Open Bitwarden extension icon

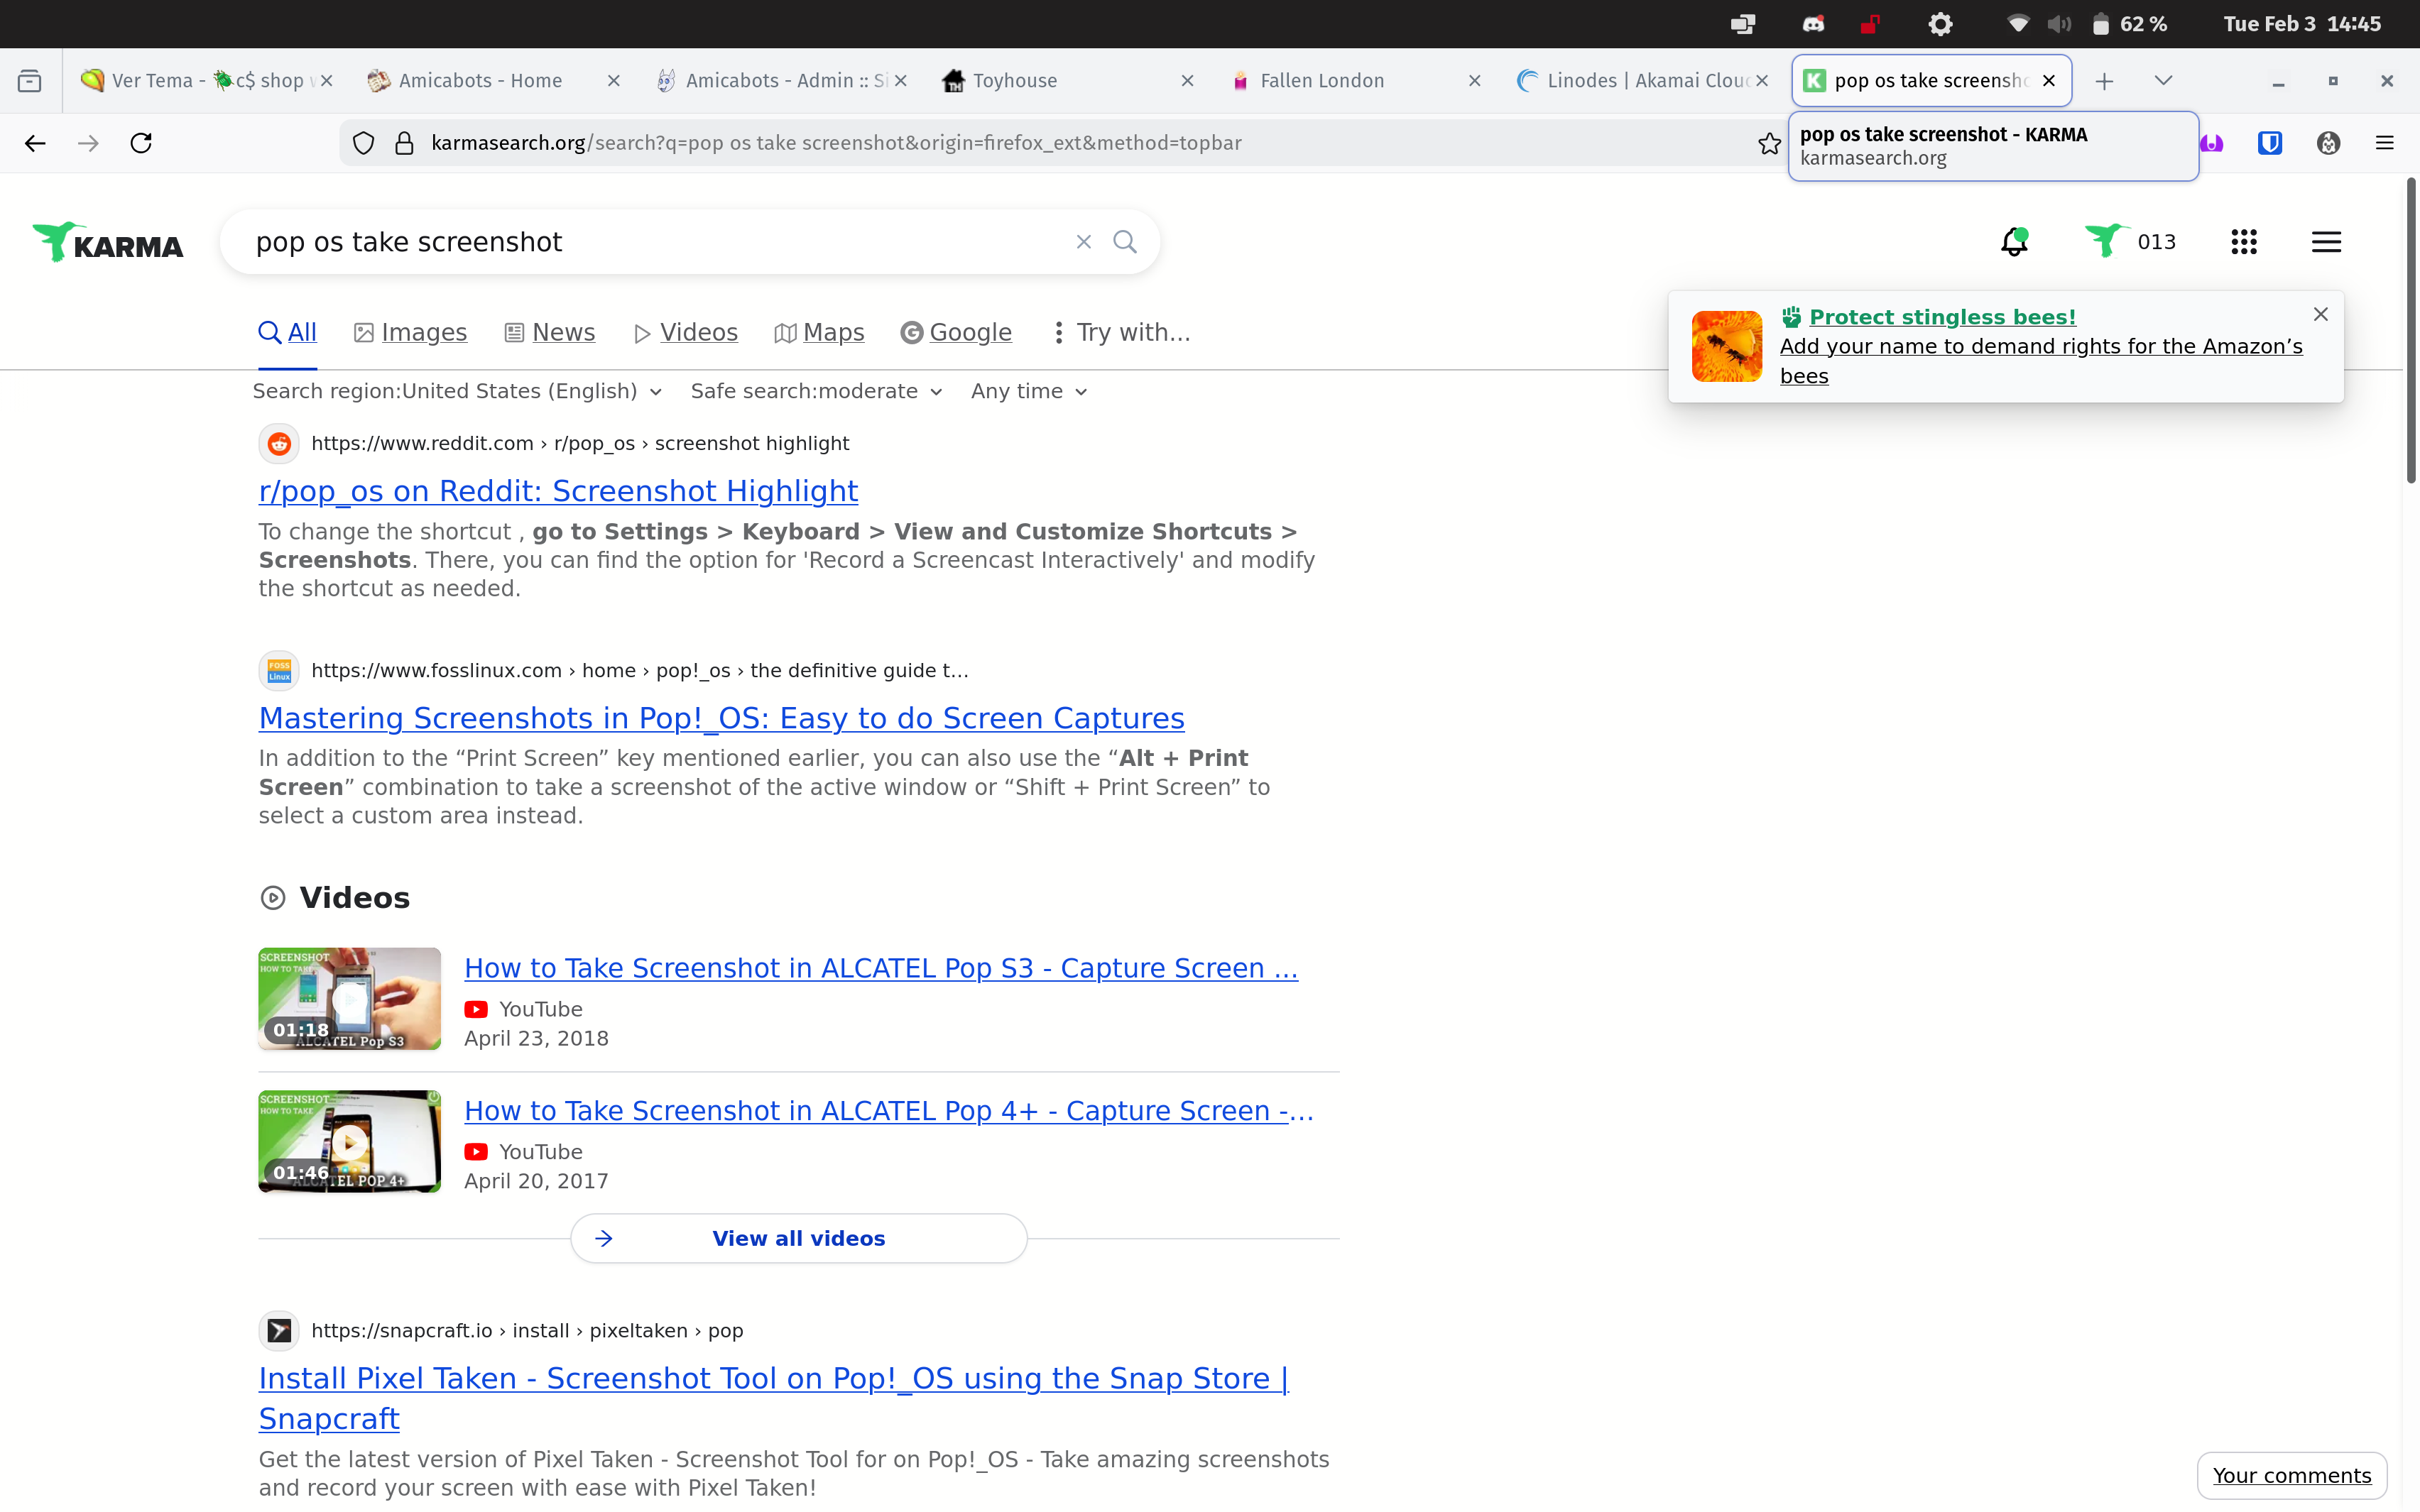pyautogui.click(x=2269, y=143)
